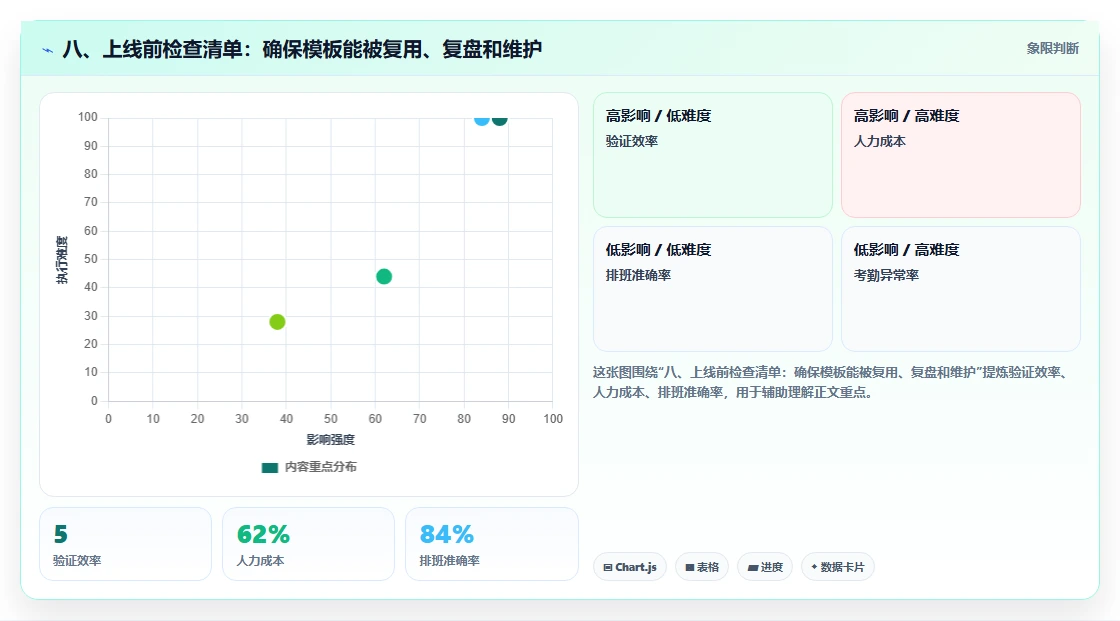Click the lightning icon beside the title
Viewport: 1120px width, 621px height.
point(48,50)
